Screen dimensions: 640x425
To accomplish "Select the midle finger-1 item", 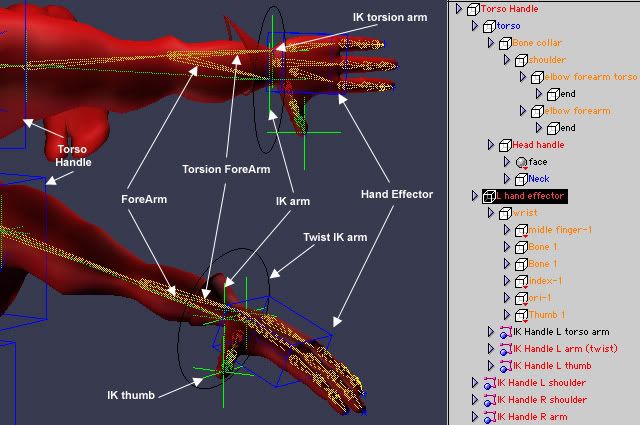I will (561, 230).
